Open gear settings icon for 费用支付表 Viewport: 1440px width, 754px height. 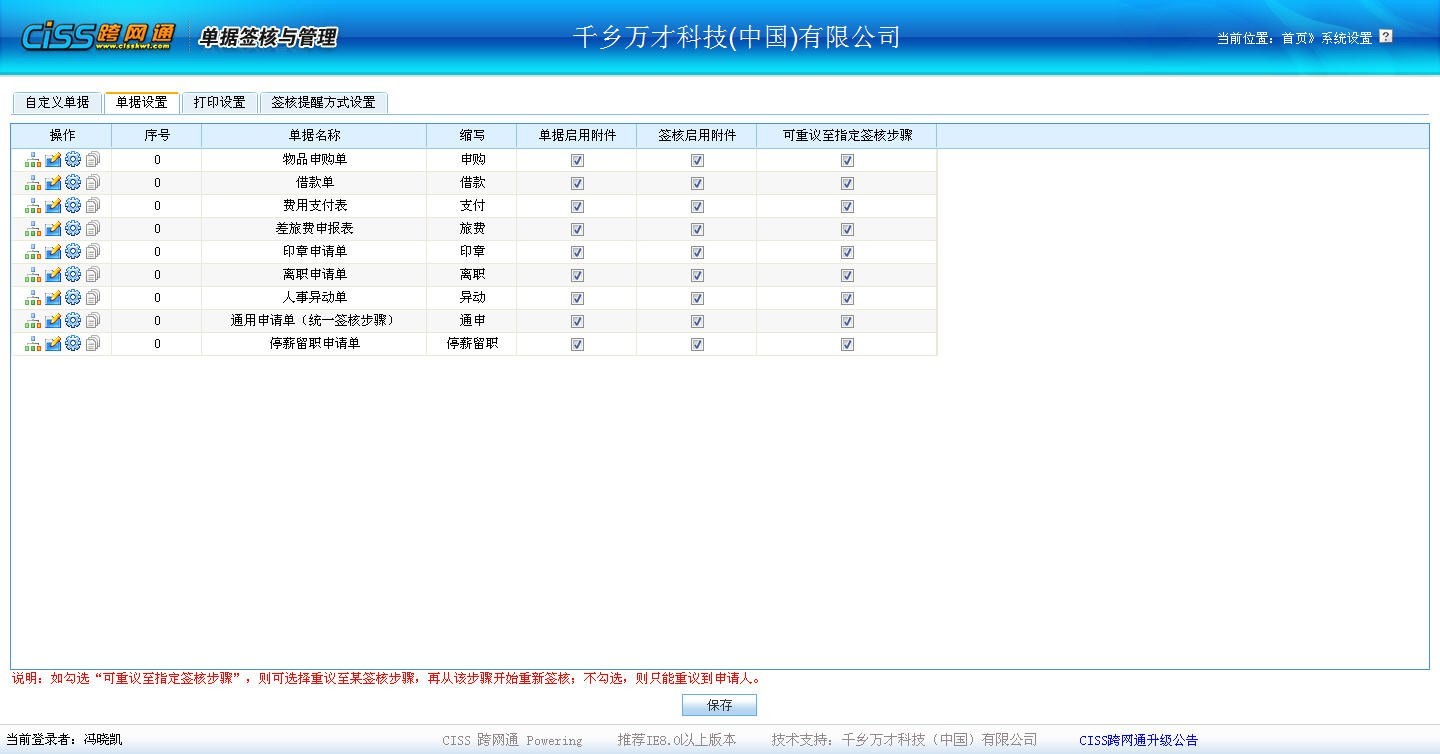[73, 206]
